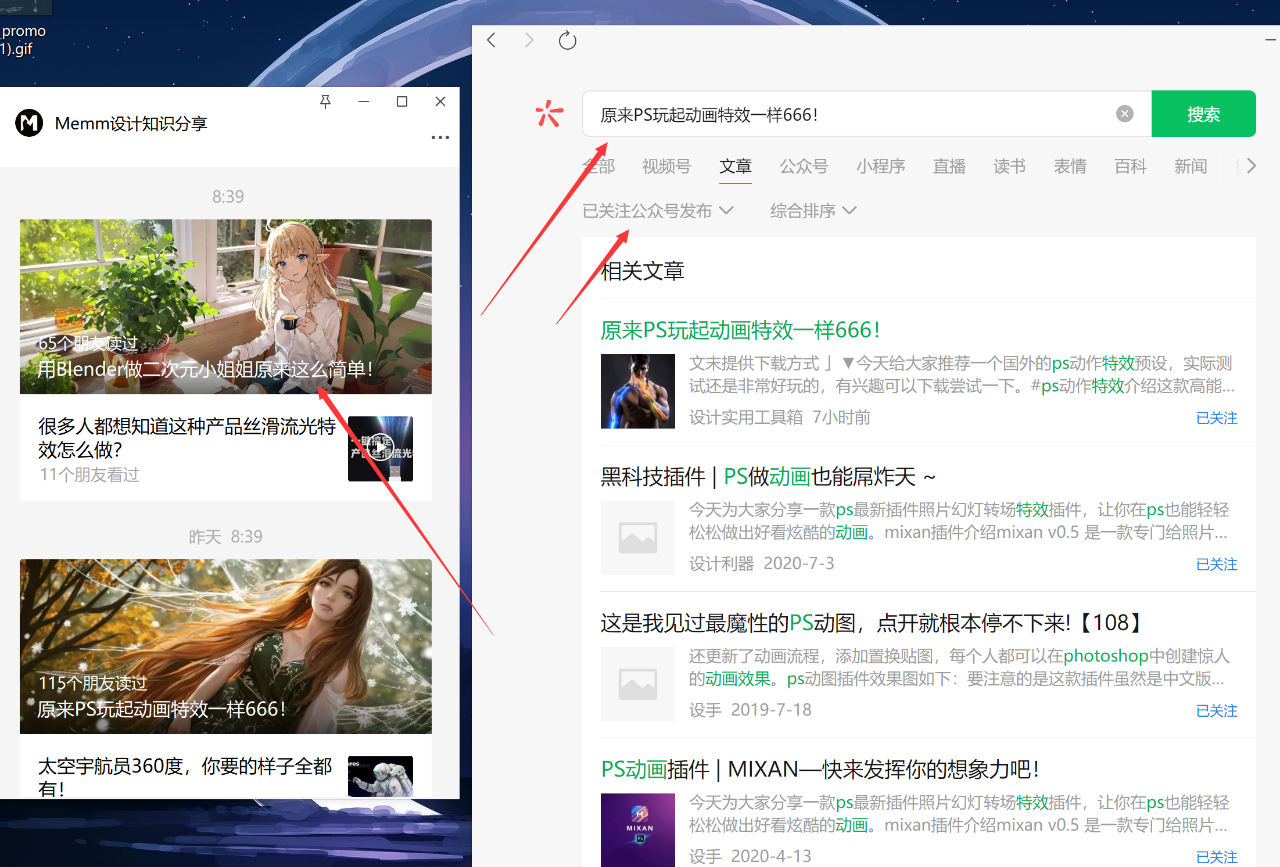The width and height of the screenshot is (1280, 867).
Task: Go back with the left arrow
Action: 491,40
